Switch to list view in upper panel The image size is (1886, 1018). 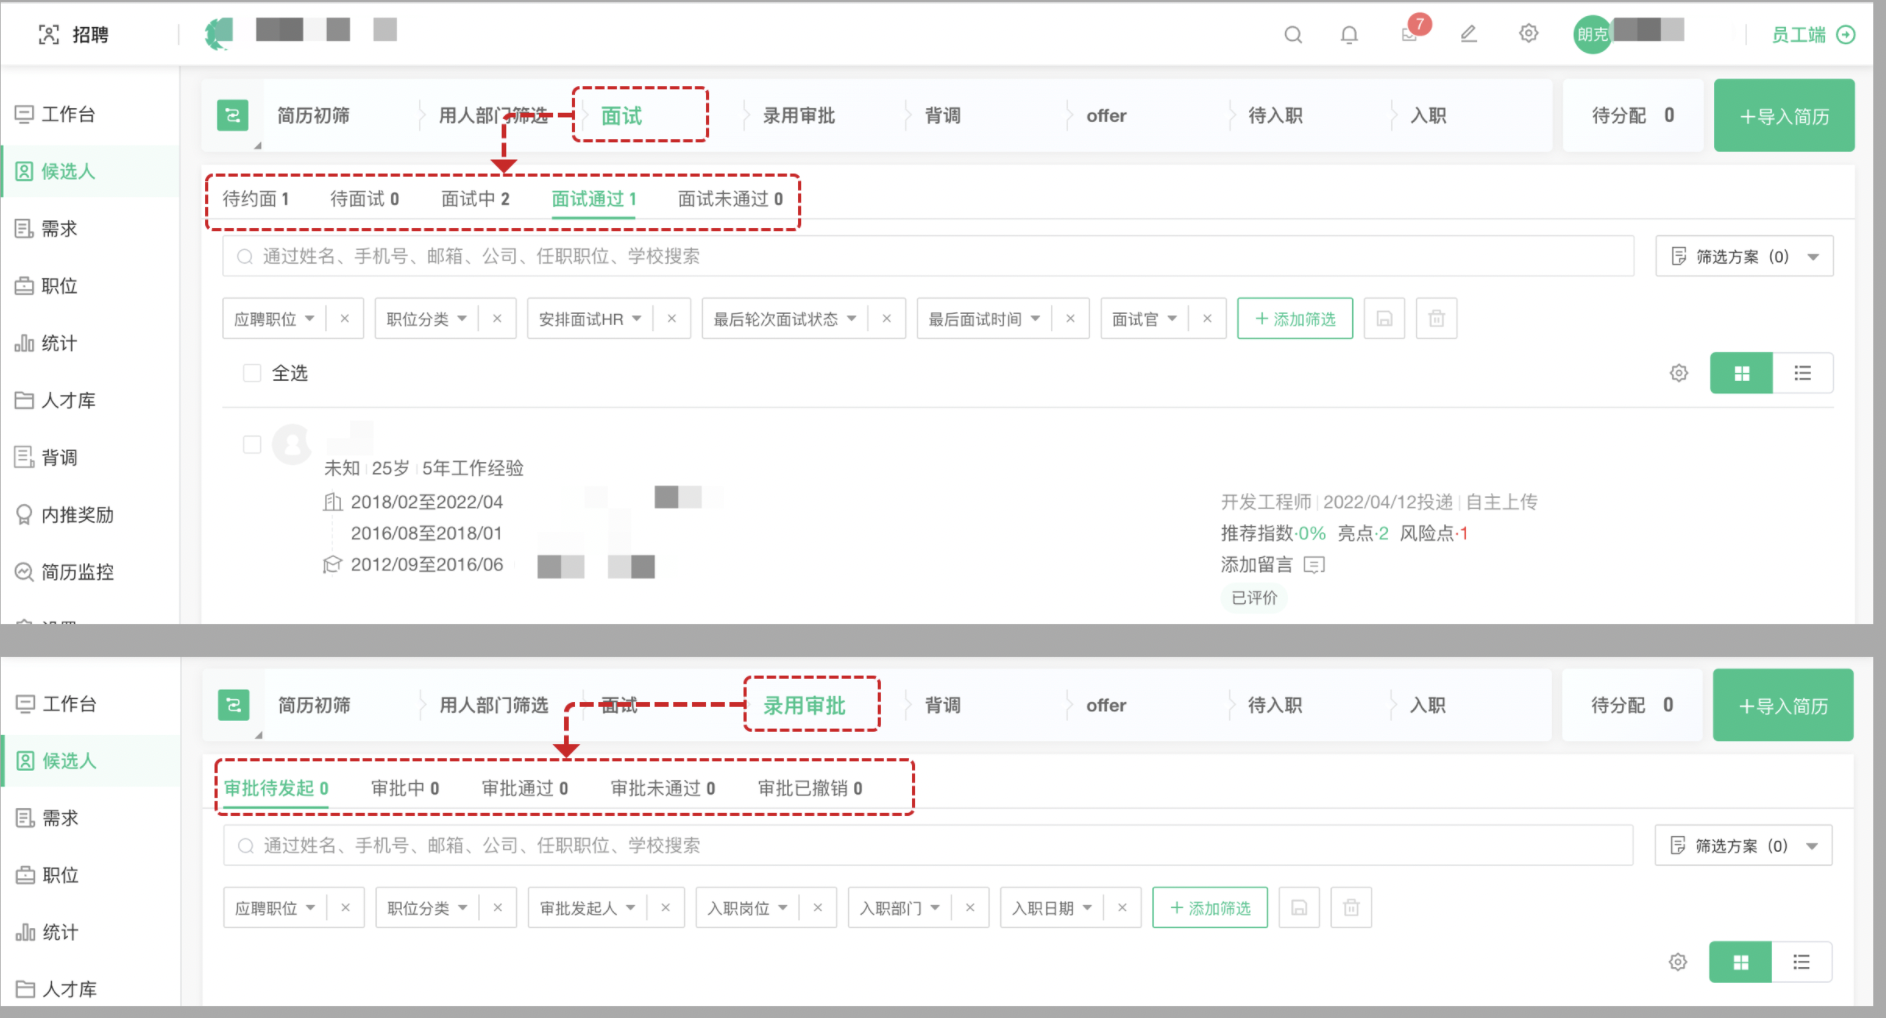(1802, 373)
